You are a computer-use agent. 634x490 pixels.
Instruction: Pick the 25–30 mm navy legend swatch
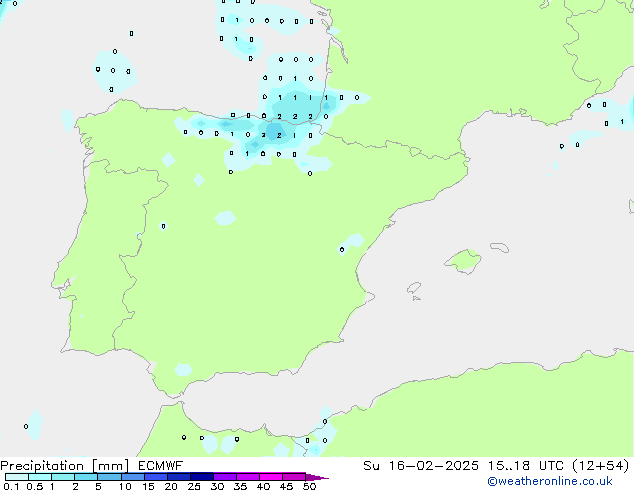[x=202, y=477]
